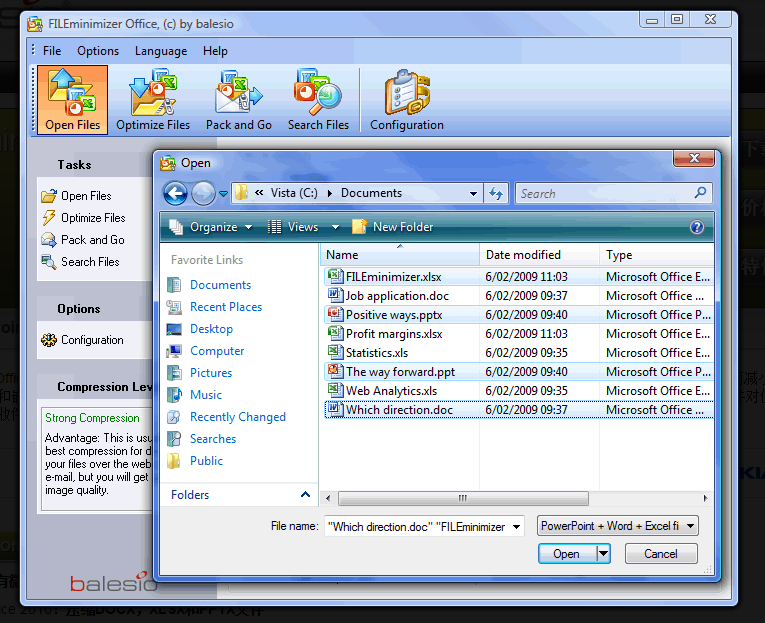Viewport: 765px width, 623px height.
Task: Select file Profit margins.xlsx
Action: point(519,334)
